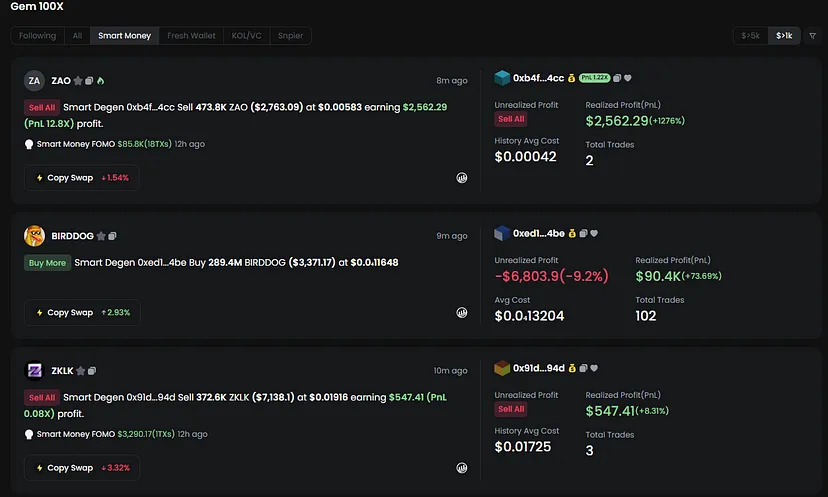Open the BIRDDOG token avatar
The image size is (828, 497).
pos(34,236)
